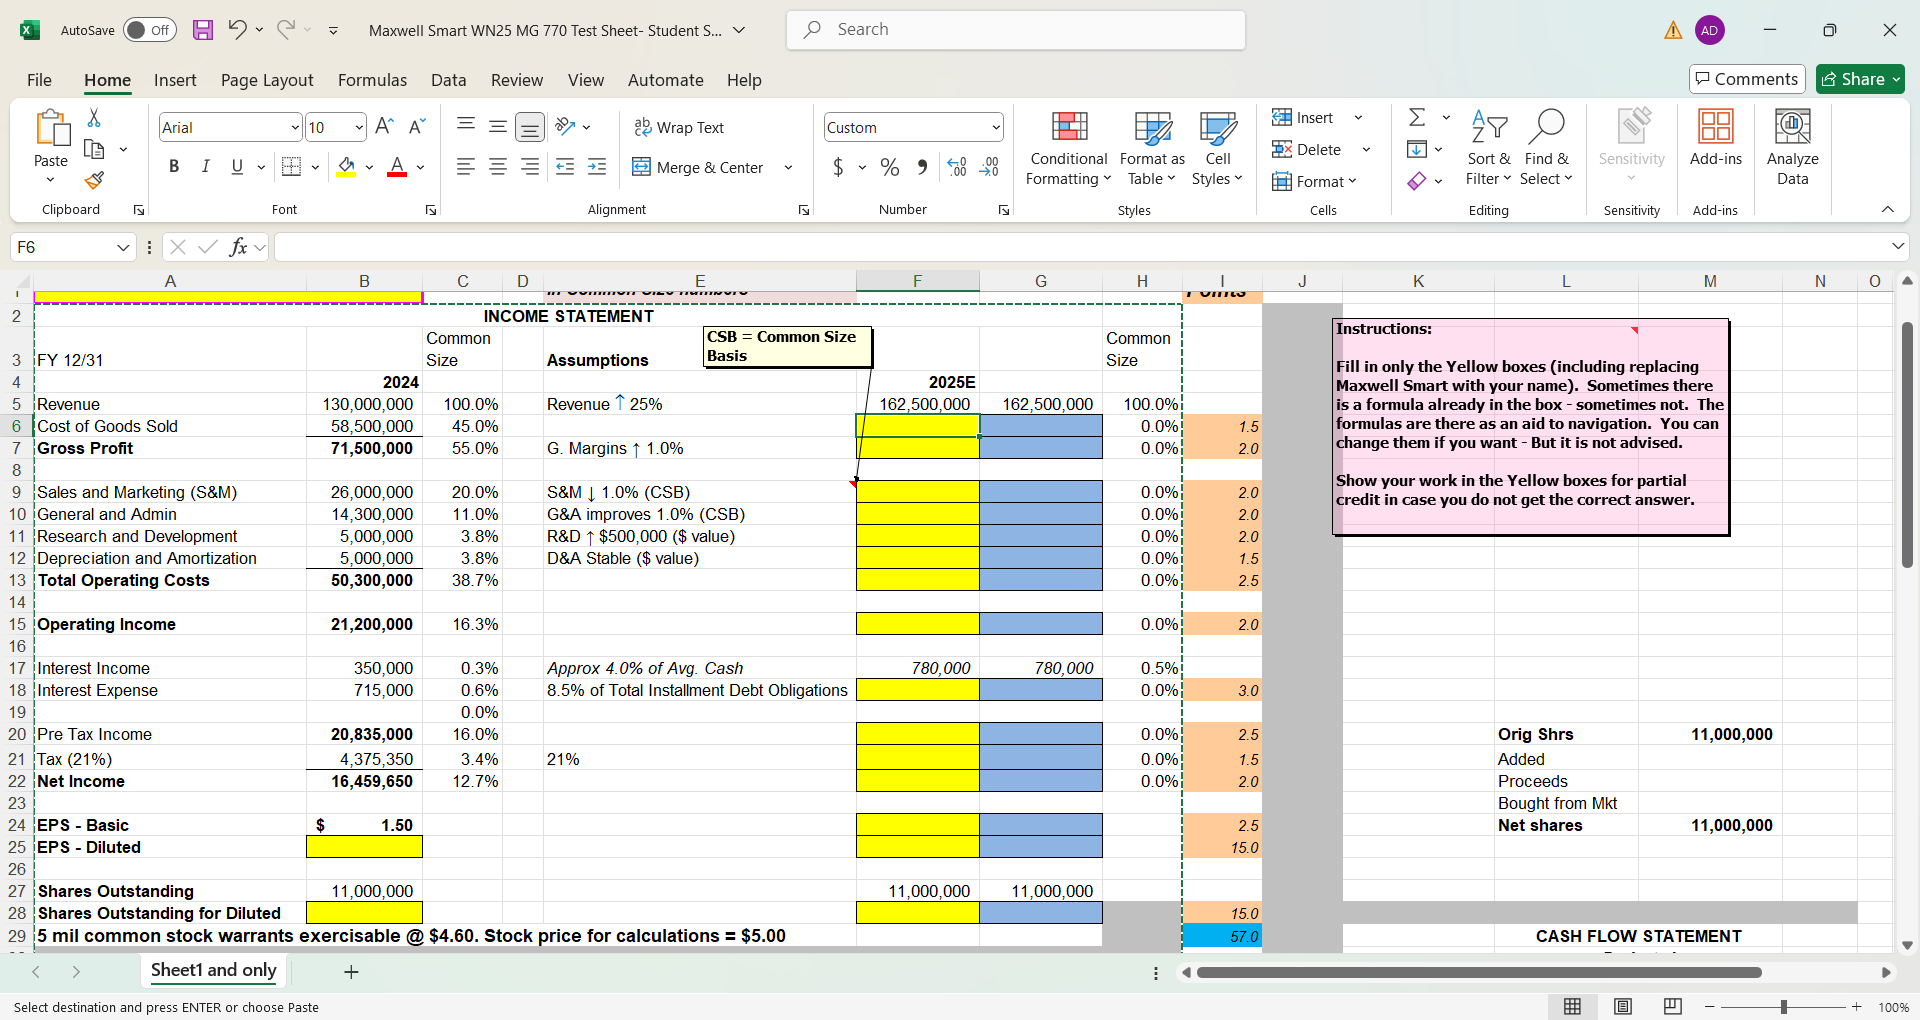Click the Search box in title bar
Viewport: 1920px width, 1020px height.
tap(1016, 30)
